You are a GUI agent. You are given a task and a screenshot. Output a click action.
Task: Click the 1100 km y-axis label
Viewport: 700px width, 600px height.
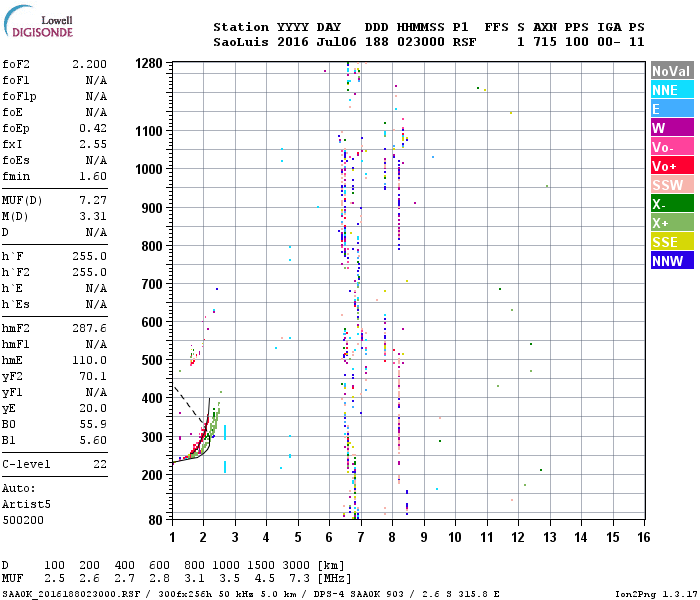pos(149,132)
